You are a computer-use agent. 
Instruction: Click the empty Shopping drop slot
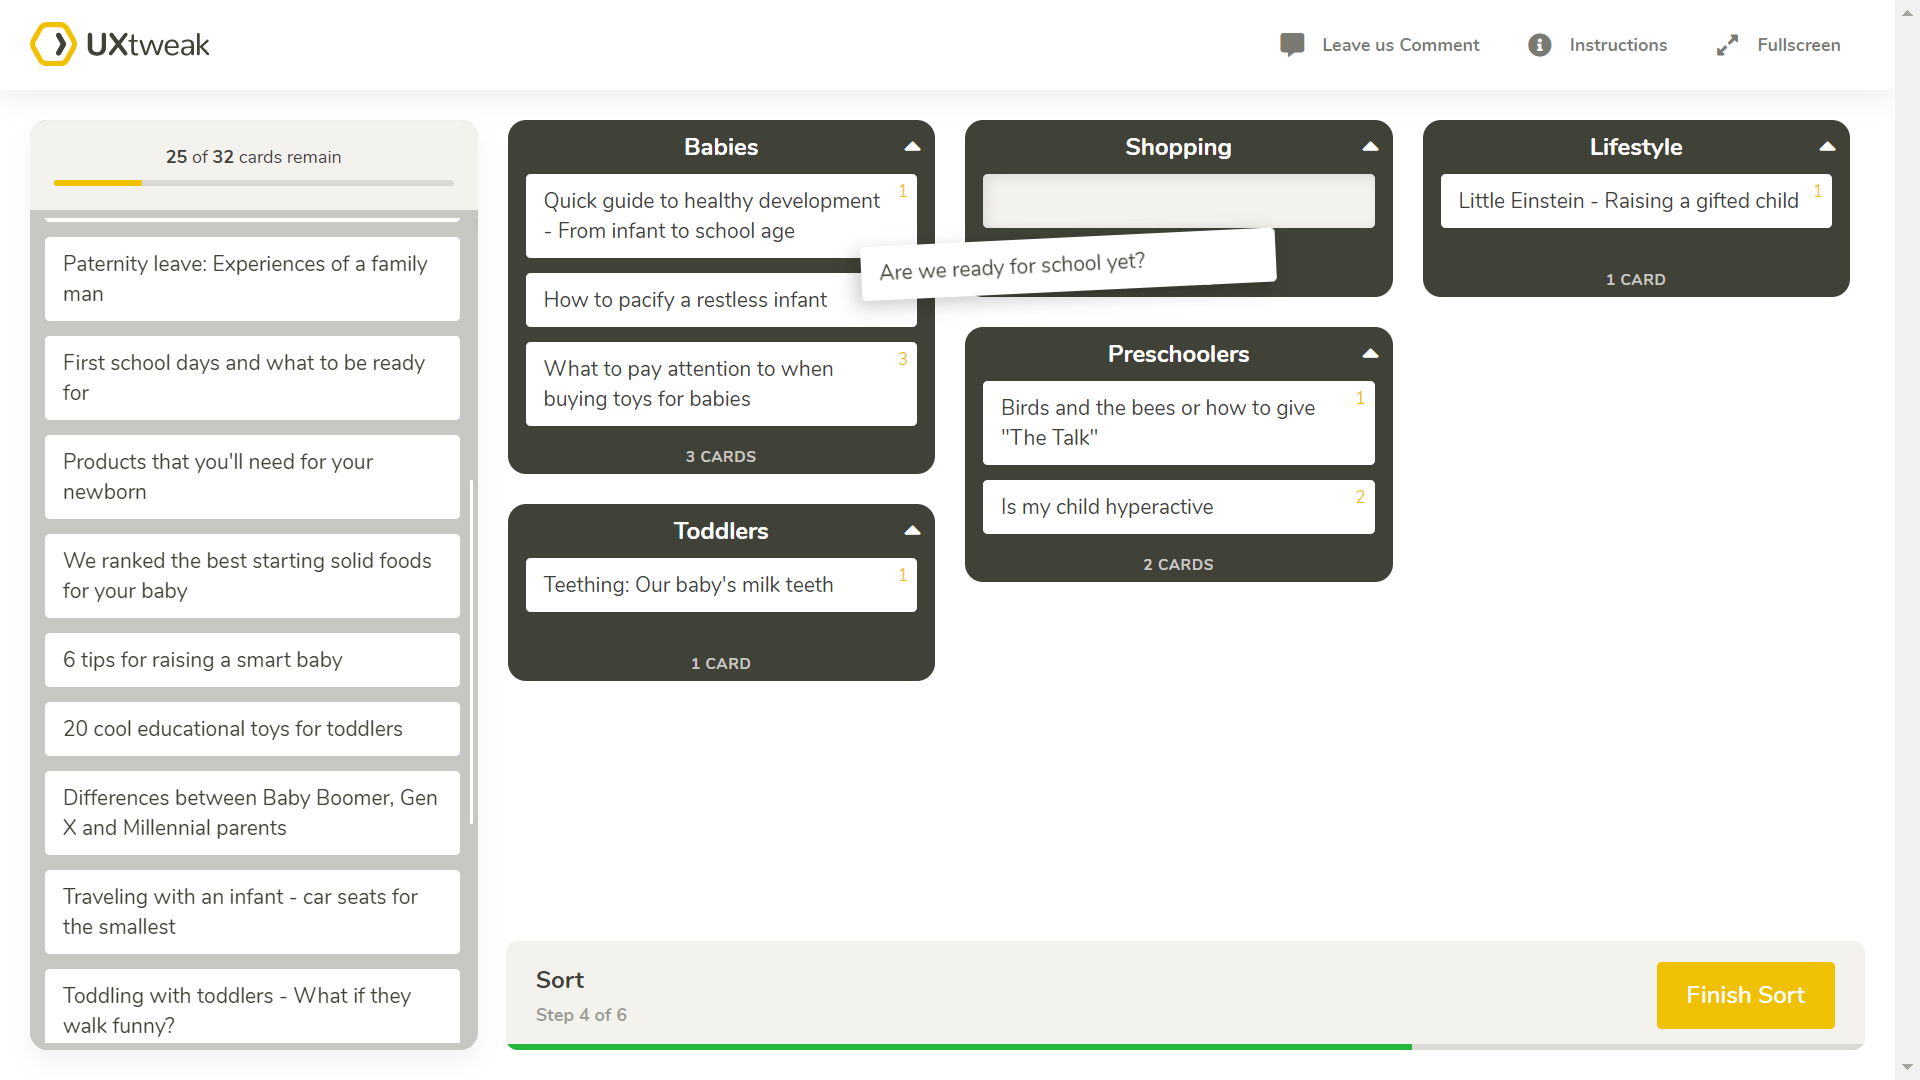click(1178, 201)
